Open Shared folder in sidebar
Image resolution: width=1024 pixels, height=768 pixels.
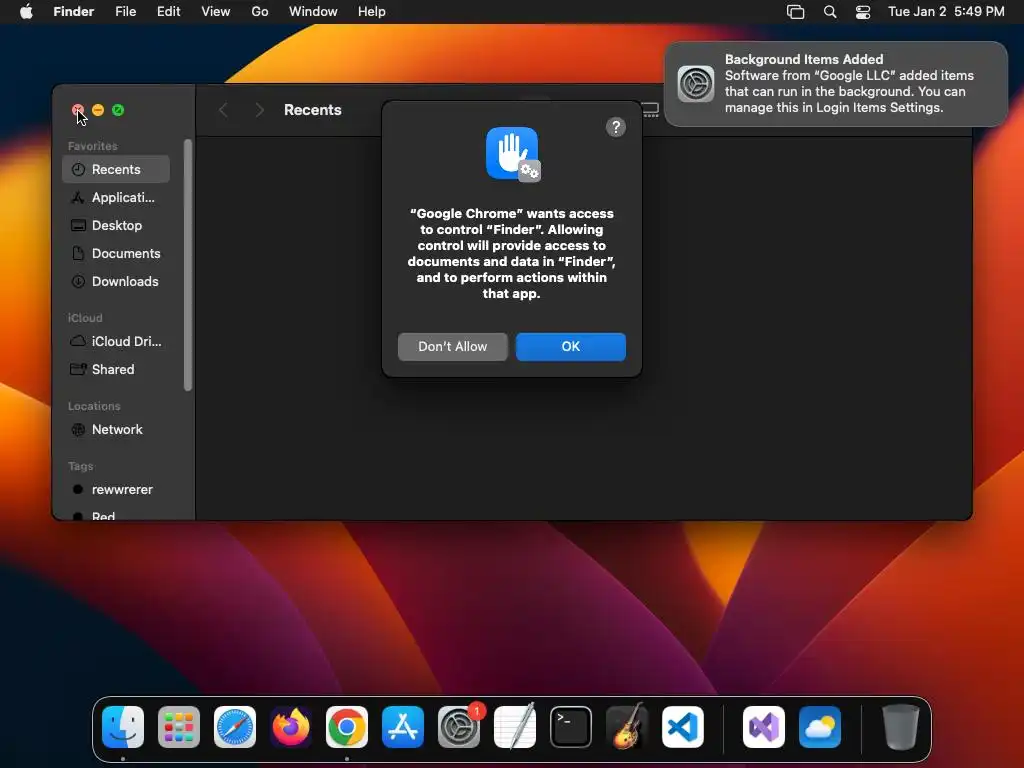(116, 370)
